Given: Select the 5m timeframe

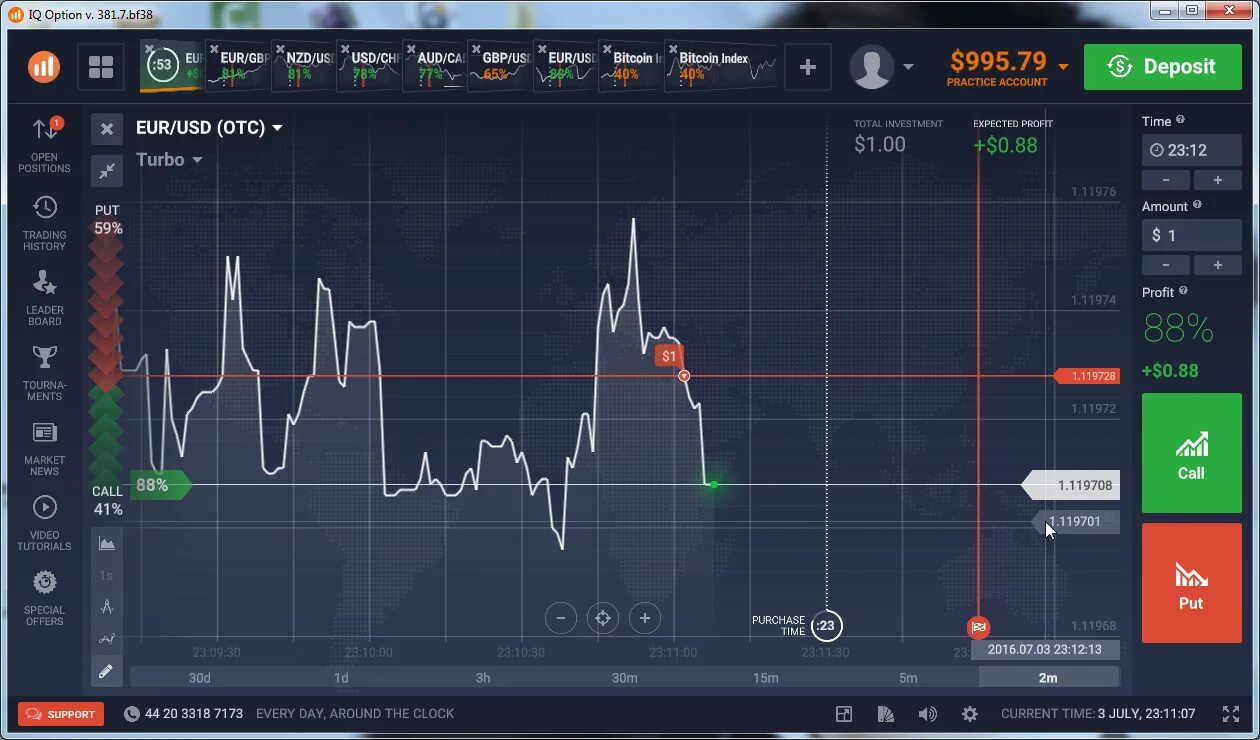Looking at the screenshot, I should (908, 678).
